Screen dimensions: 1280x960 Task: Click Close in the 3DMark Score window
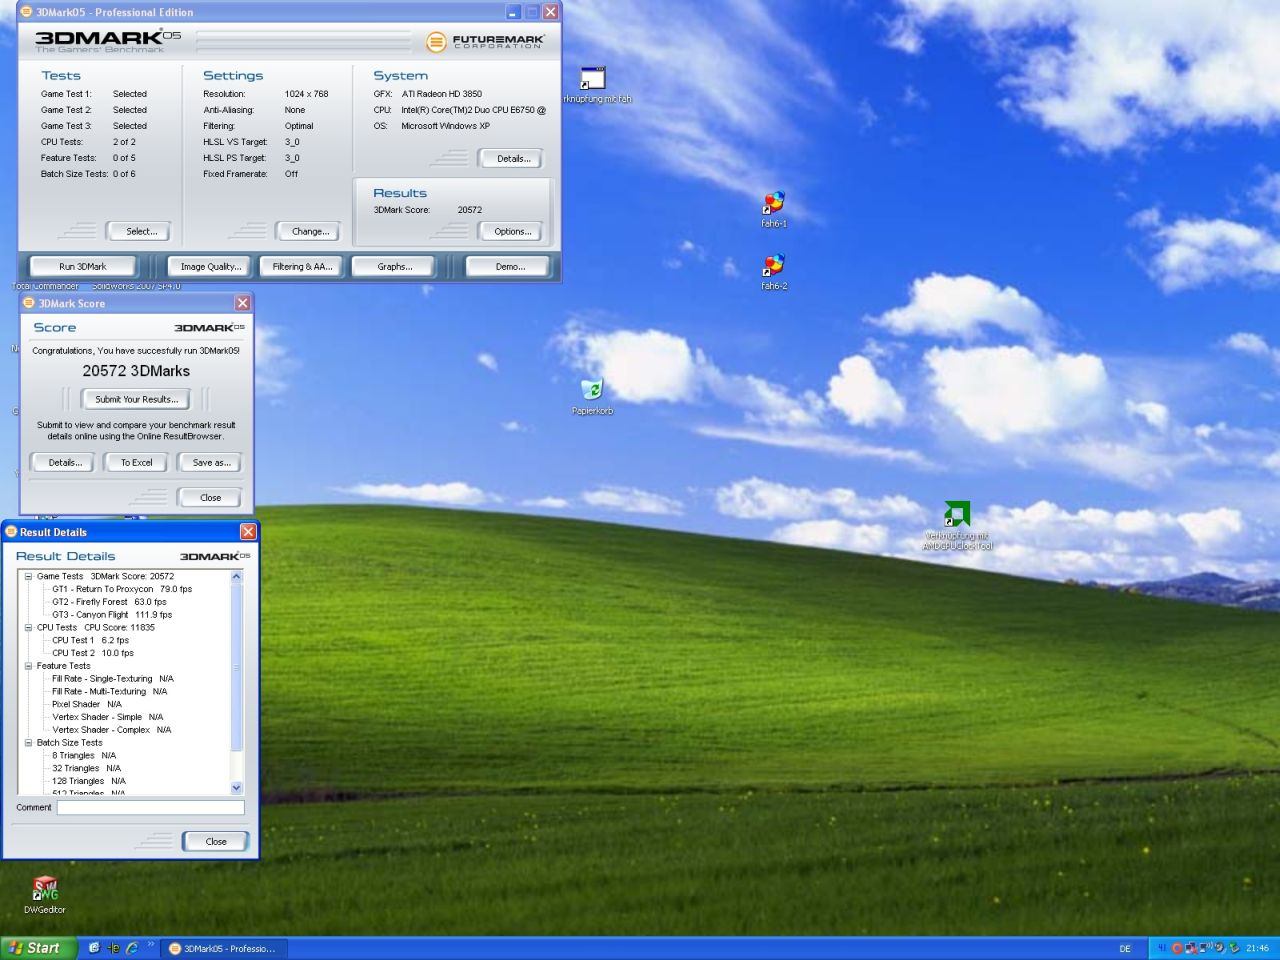point(210,498)
